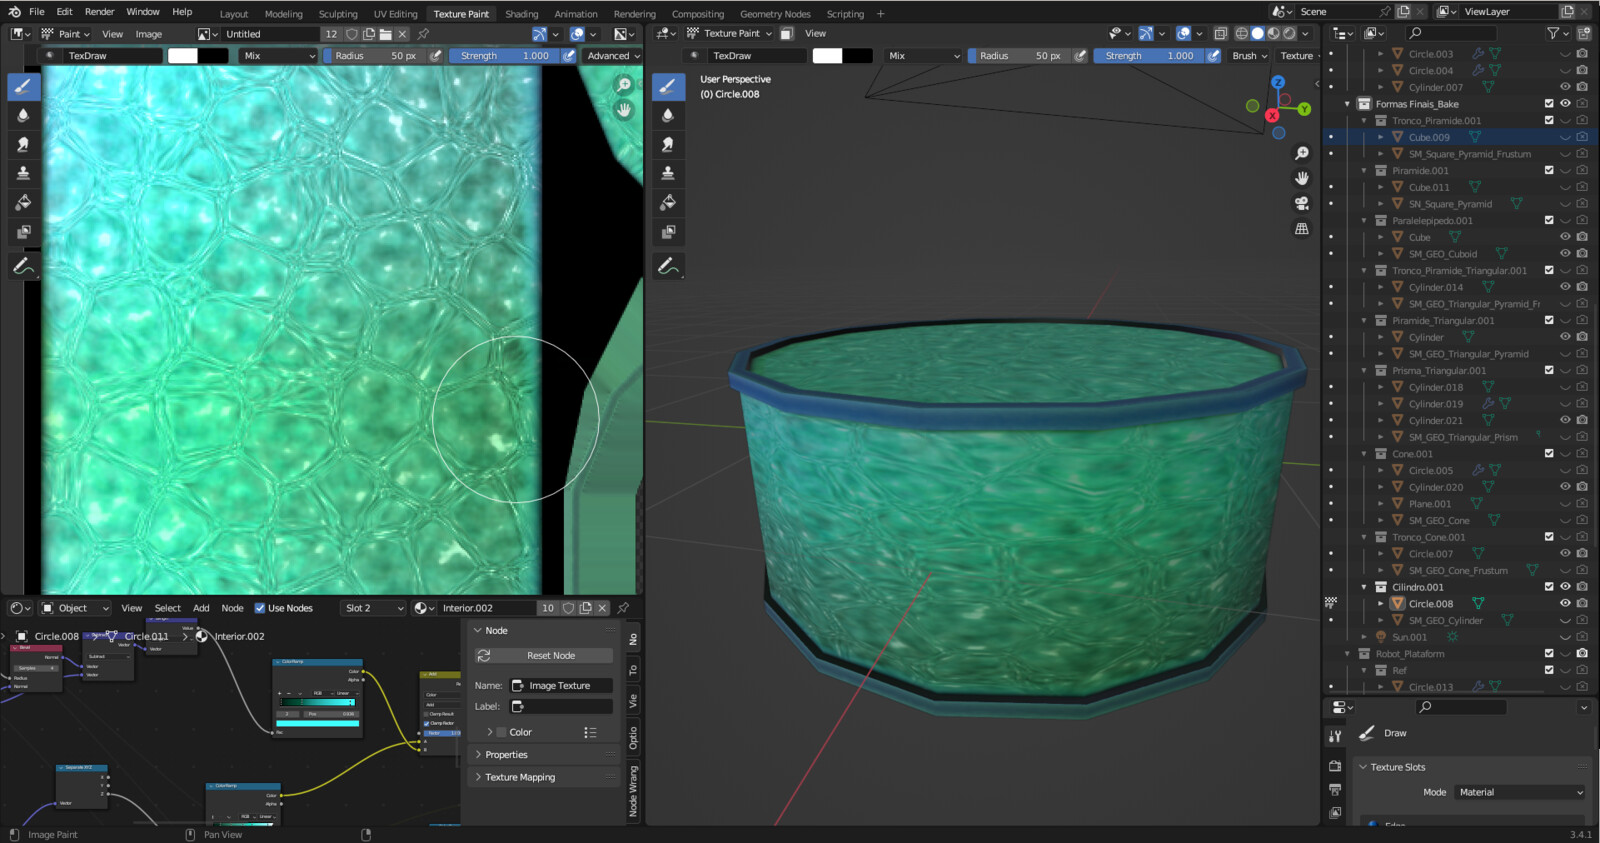Image resolution: width=1600 pixels, height=843 pixels.
Task: Select the Annotate tool in the image editor
Action: point(23,266)
